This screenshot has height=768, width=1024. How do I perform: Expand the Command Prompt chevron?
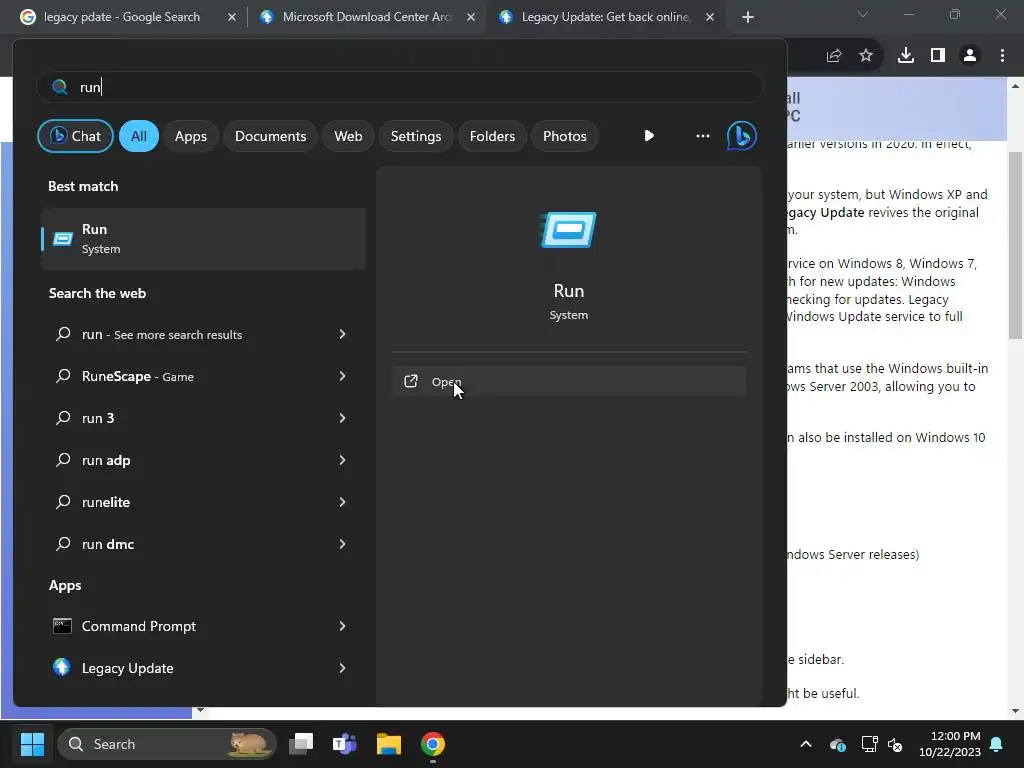[342, 626]
